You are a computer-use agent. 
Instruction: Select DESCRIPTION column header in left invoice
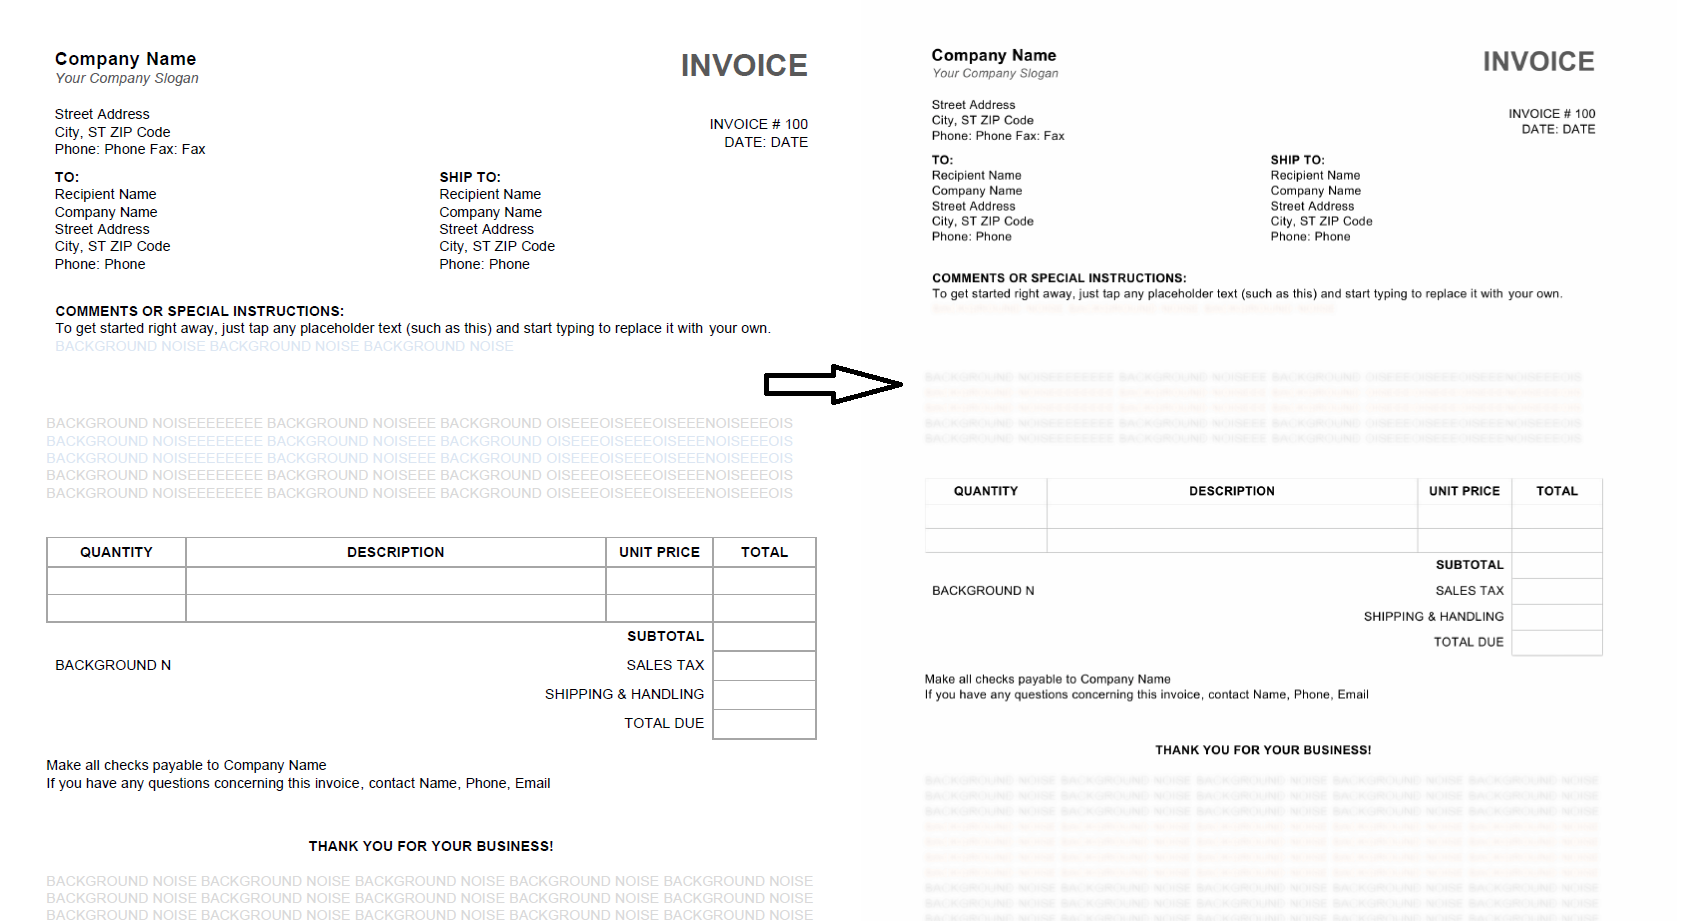click(396, 552)
